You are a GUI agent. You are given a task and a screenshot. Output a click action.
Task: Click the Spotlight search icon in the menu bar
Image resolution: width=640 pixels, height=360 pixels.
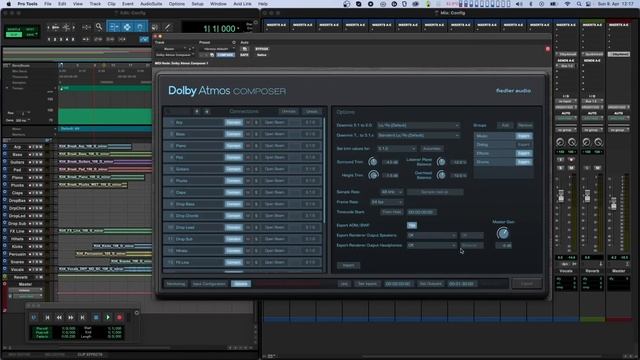(579, 4)
